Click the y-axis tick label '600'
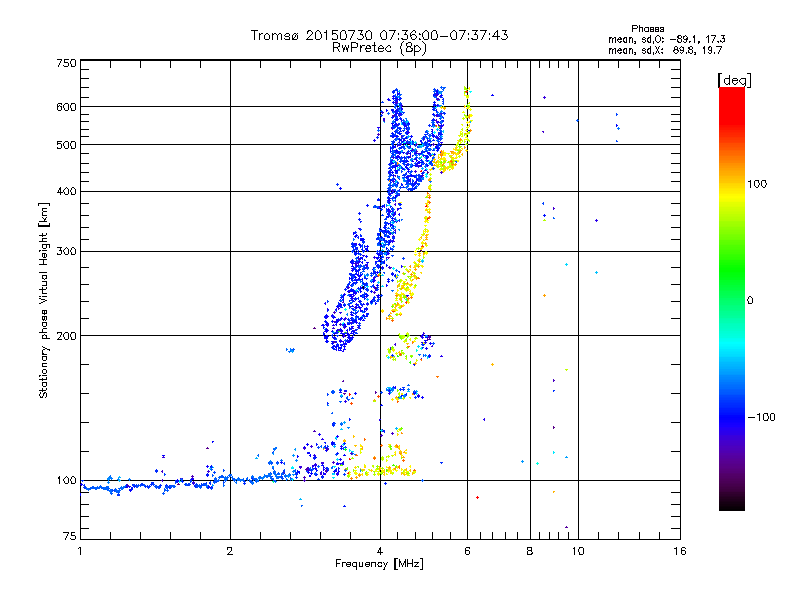 [x=66, y=107]
